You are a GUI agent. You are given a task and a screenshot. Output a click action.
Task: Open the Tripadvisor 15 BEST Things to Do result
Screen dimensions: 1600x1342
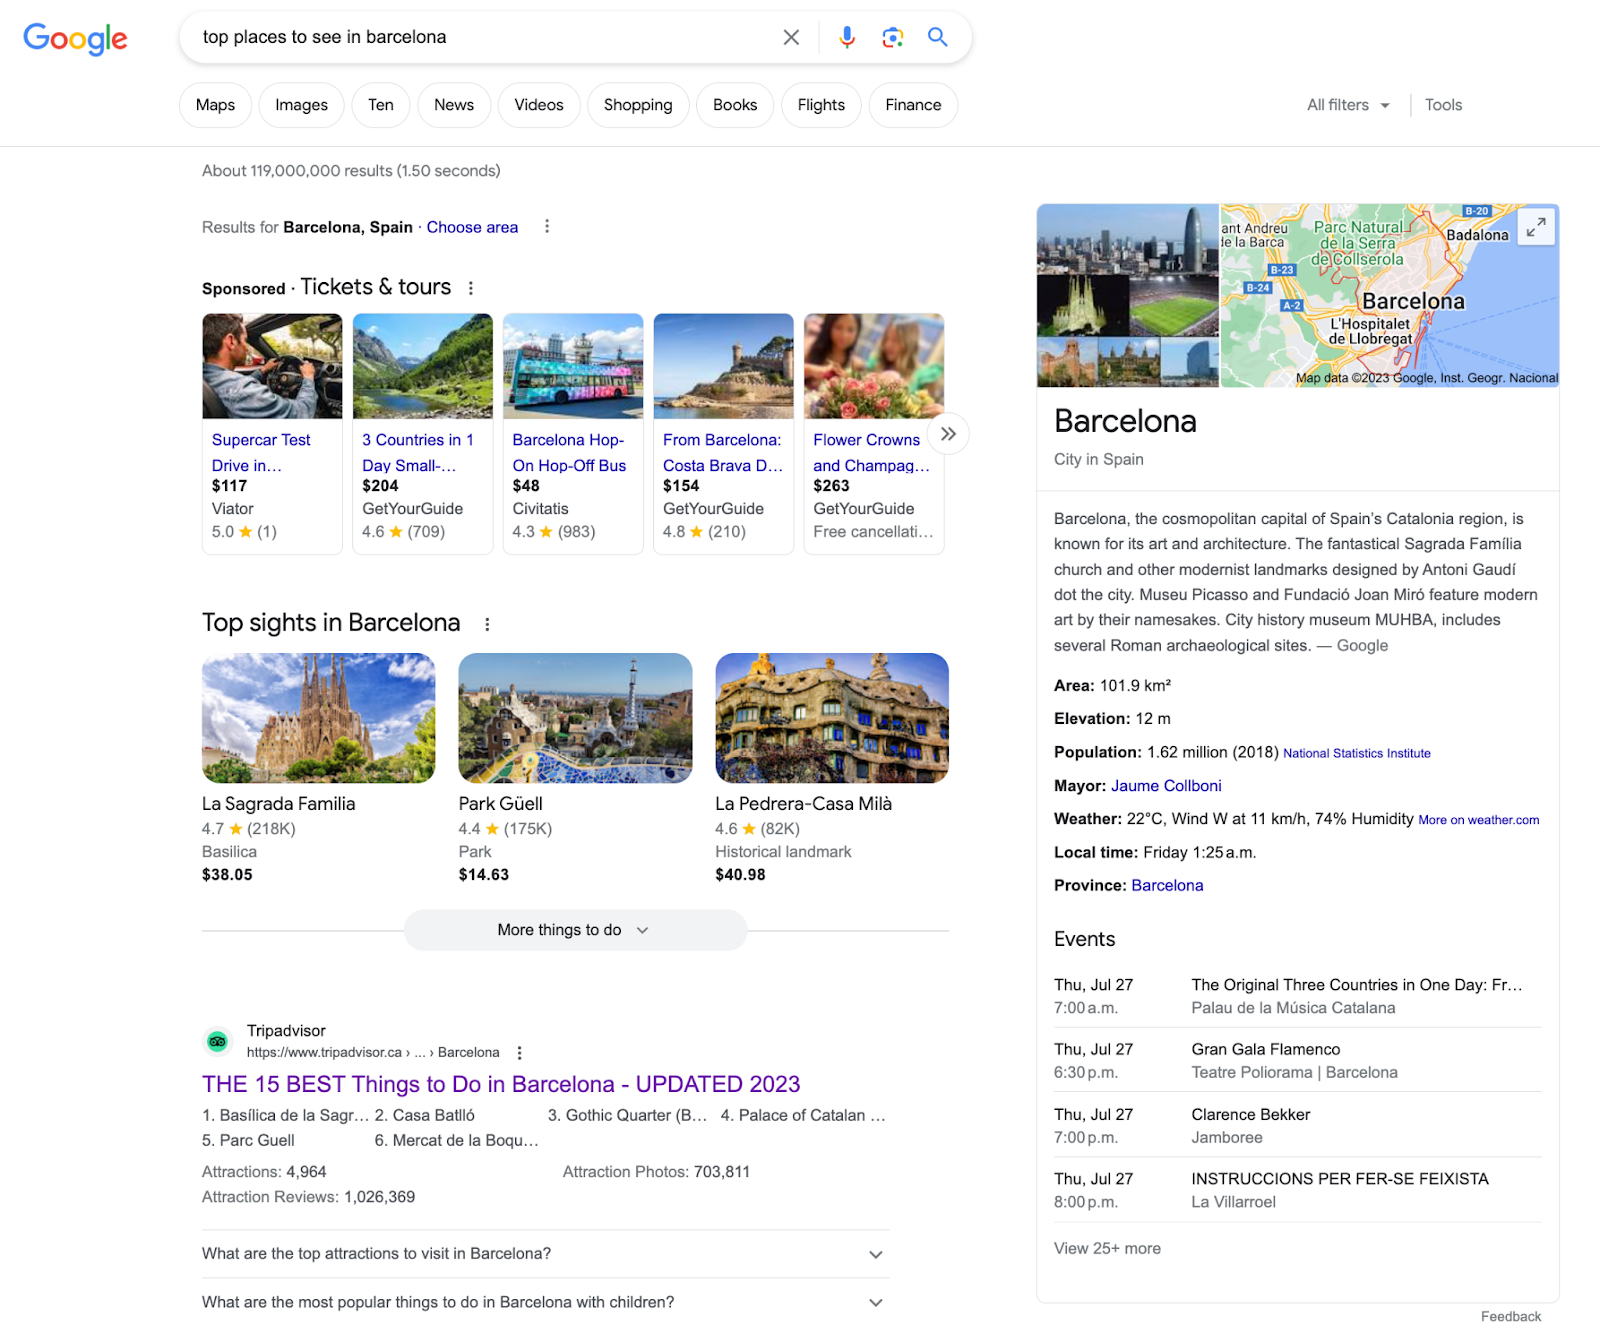tap(501, 1084)
